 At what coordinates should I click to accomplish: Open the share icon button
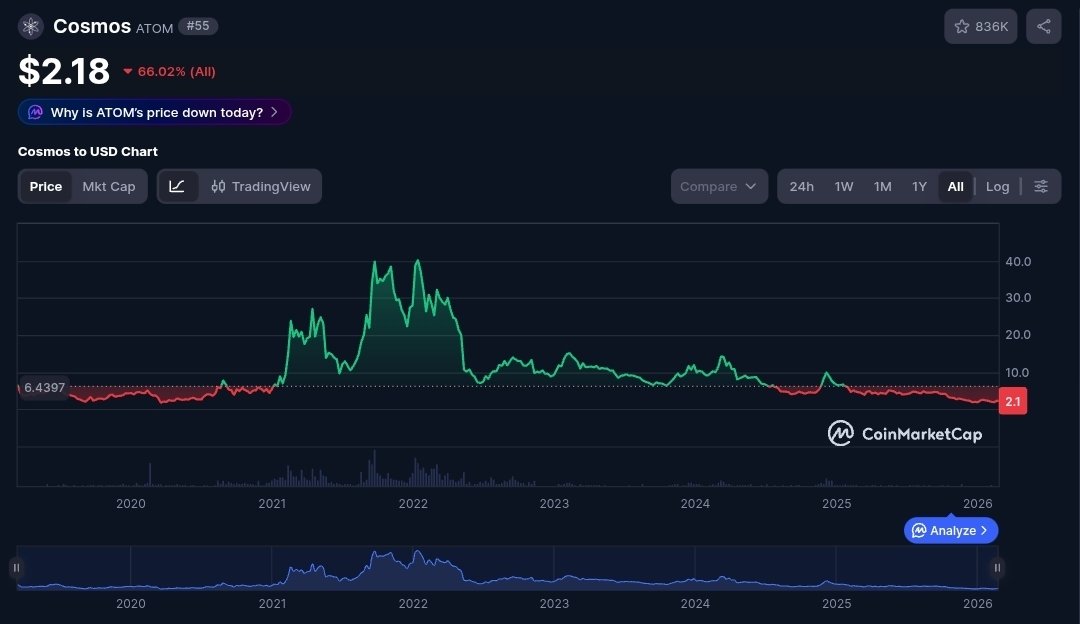[x=1043, y=27]
